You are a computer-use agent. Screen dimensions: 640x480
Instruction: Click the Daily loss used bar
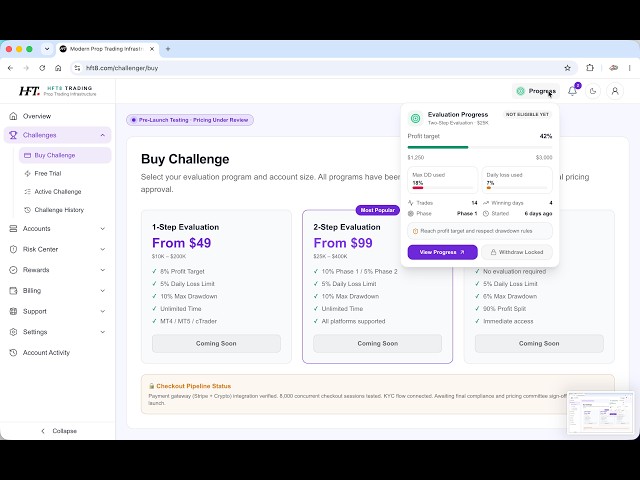pyautogui.click(x=517, y=188)
